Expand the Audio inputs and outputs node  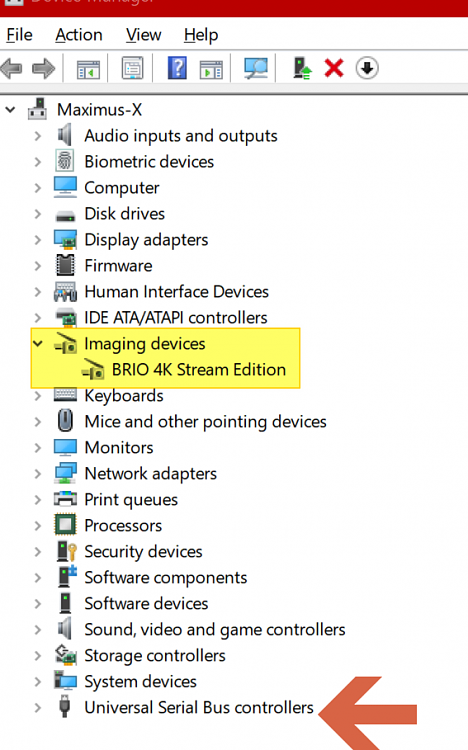pyautogui.click(x=38, y=136)
